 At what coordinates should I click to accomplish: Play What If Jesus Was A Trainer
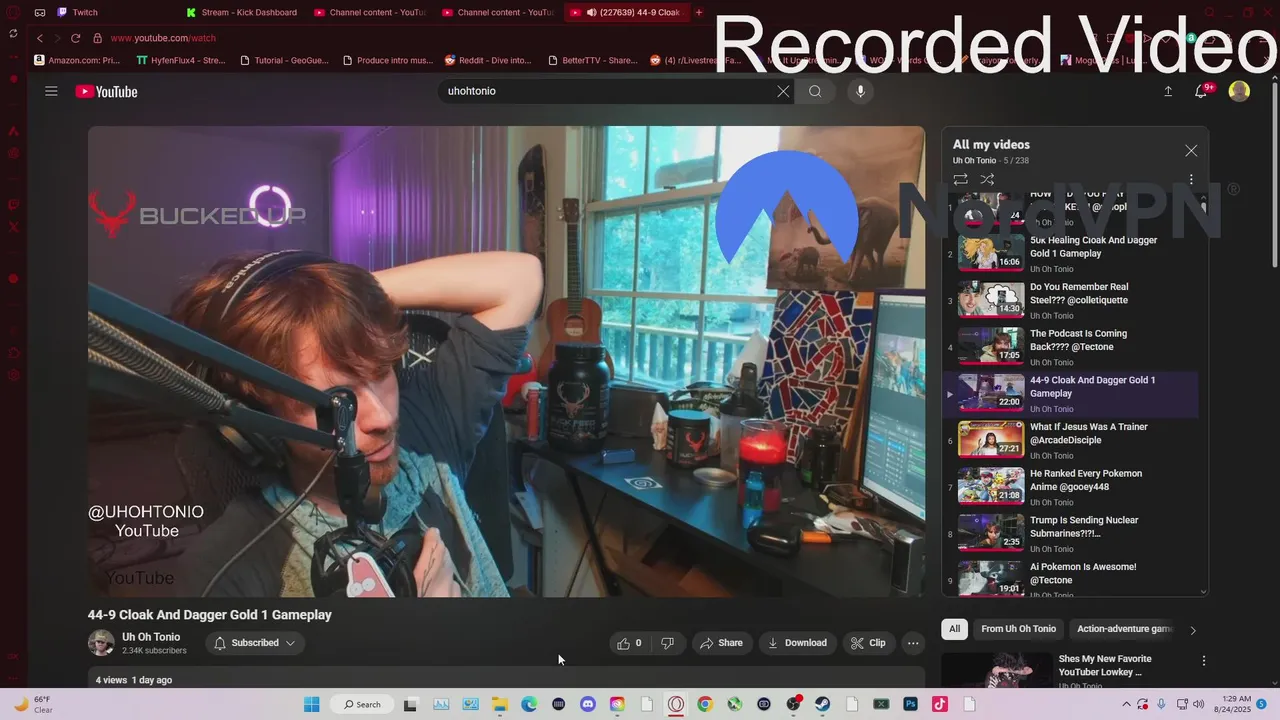pos(1071,441)
